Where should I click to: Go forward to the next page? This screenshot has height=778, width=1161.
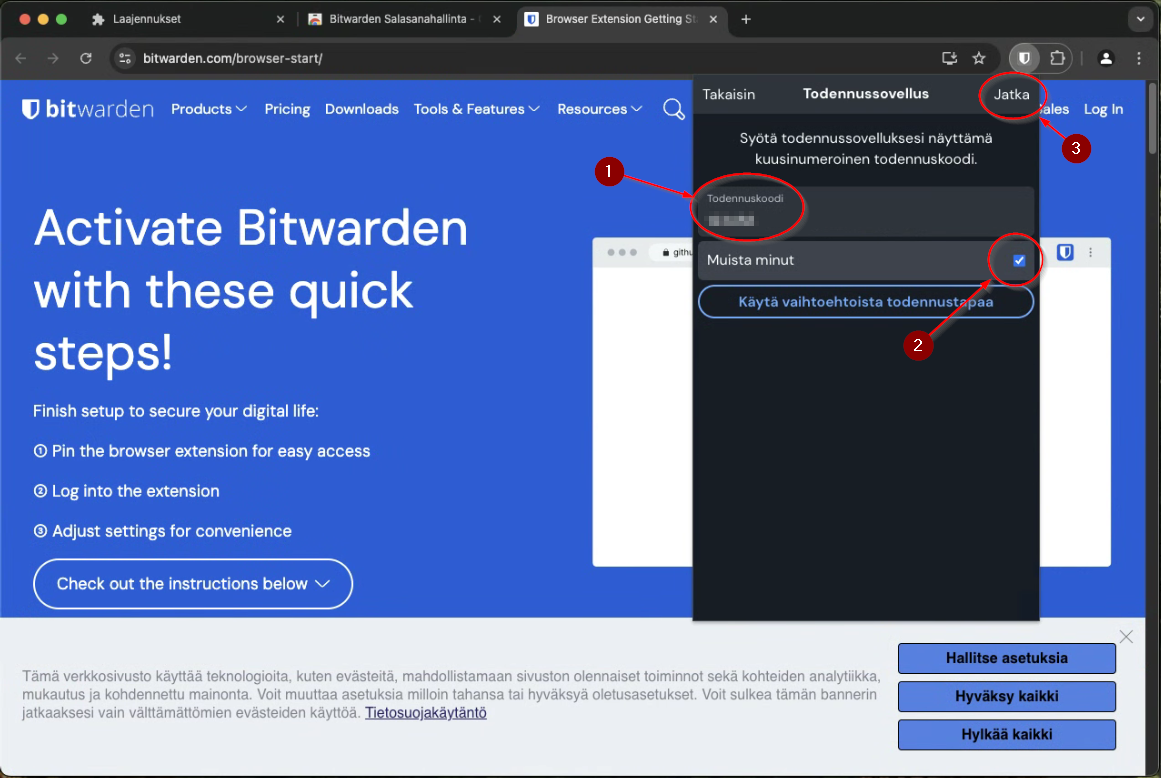(x=53, y=58)
